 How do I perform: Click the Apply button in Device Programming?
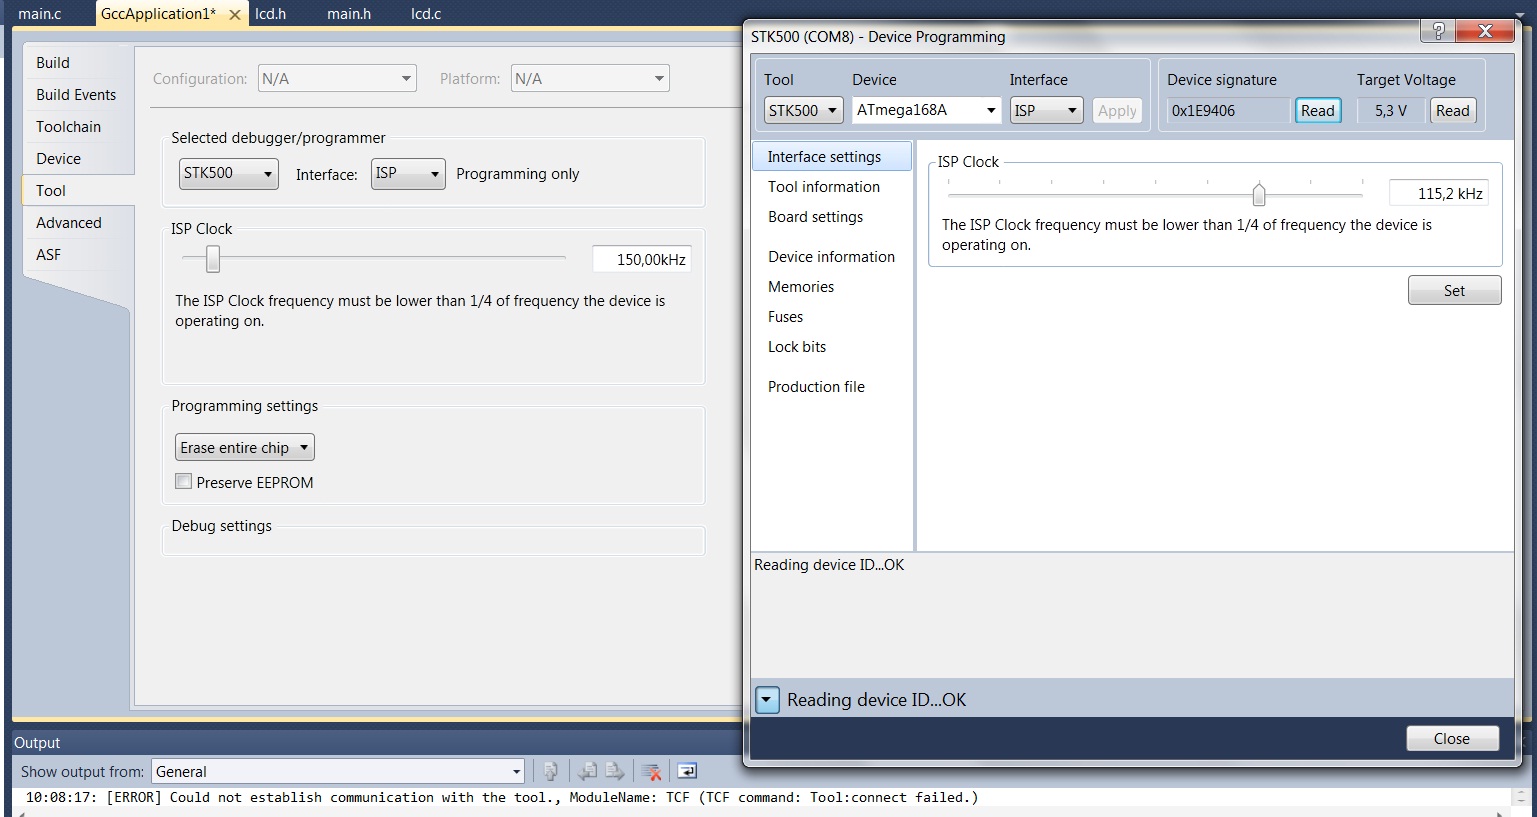pos(1117,110)
